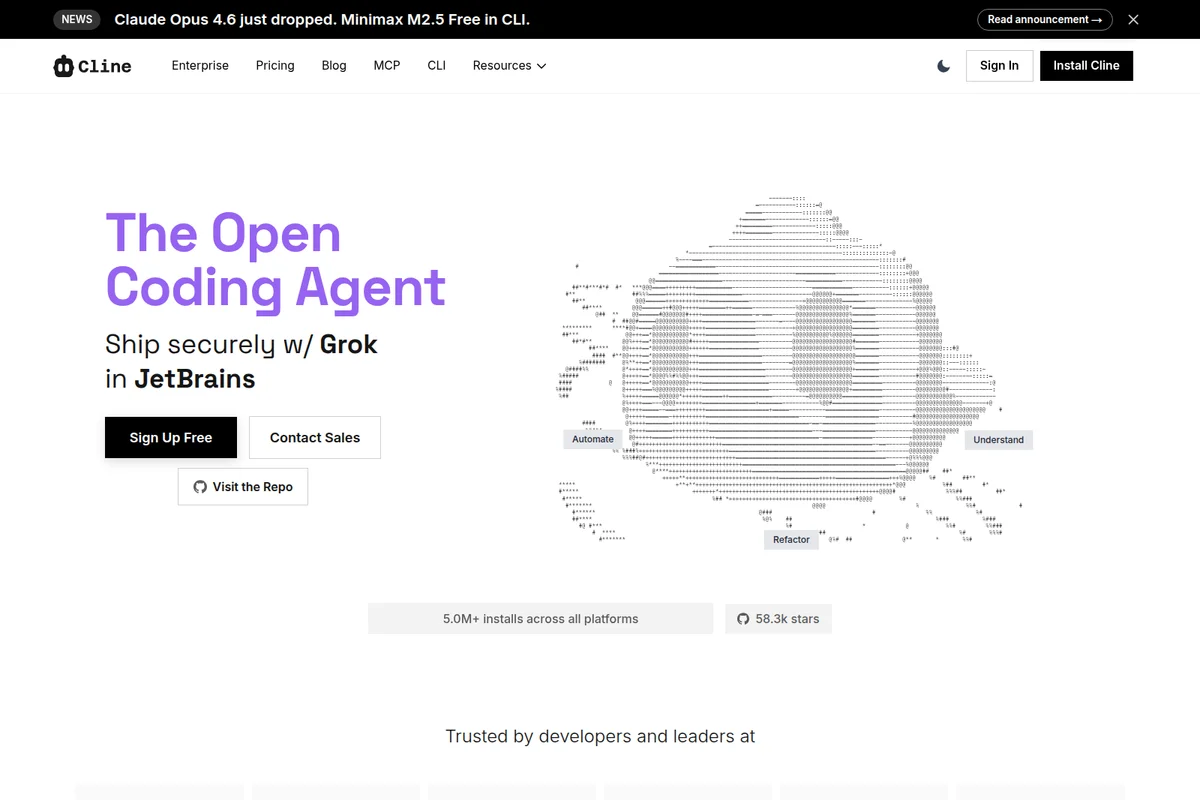Image resolution: width=1200 pixels, height=800 pixels.
Task: Open the CLI page
Action: 436,66
